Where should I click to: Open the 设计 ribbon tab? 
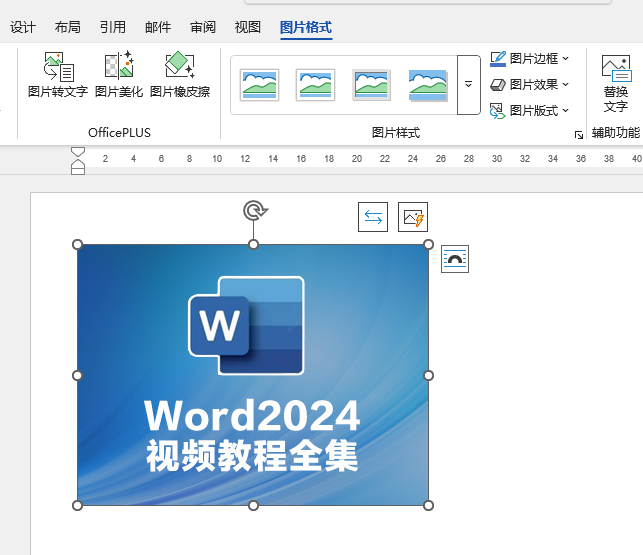[x=23, y=27]
